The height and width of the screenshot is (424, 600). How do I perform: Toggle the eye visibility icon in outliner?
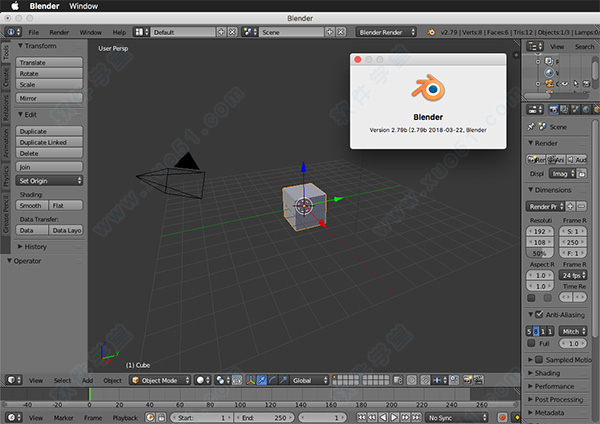[x=564, y=83]
